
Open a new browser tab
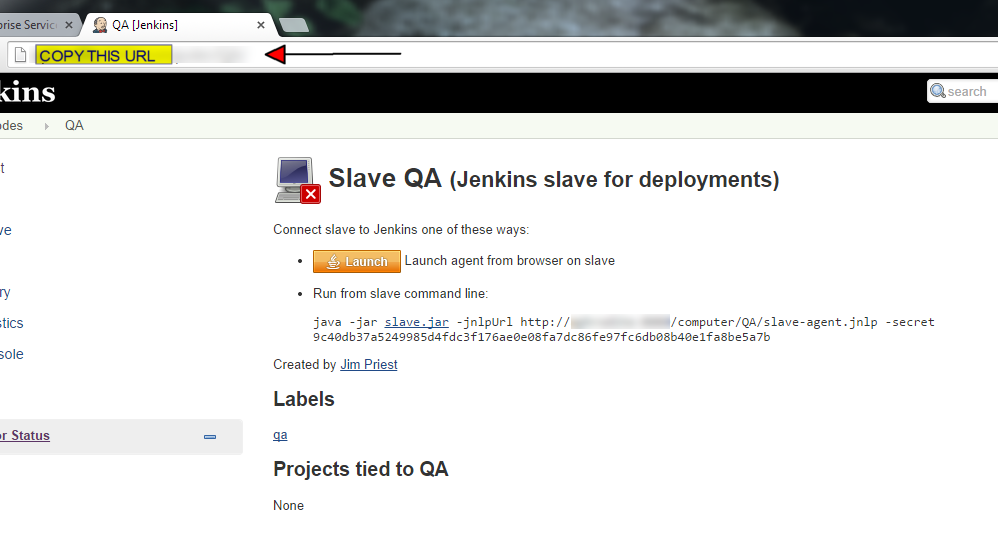click(x=293, y=25)
